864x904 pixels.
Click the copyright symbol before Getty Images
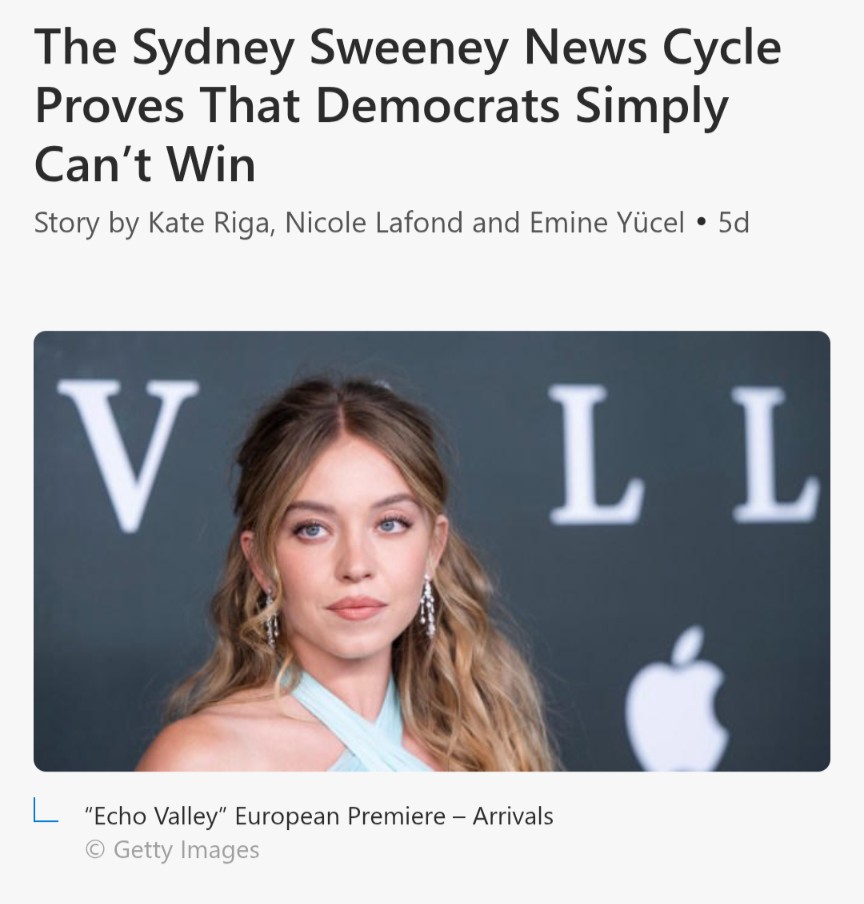pyautogui.click(x=95, y=849)
